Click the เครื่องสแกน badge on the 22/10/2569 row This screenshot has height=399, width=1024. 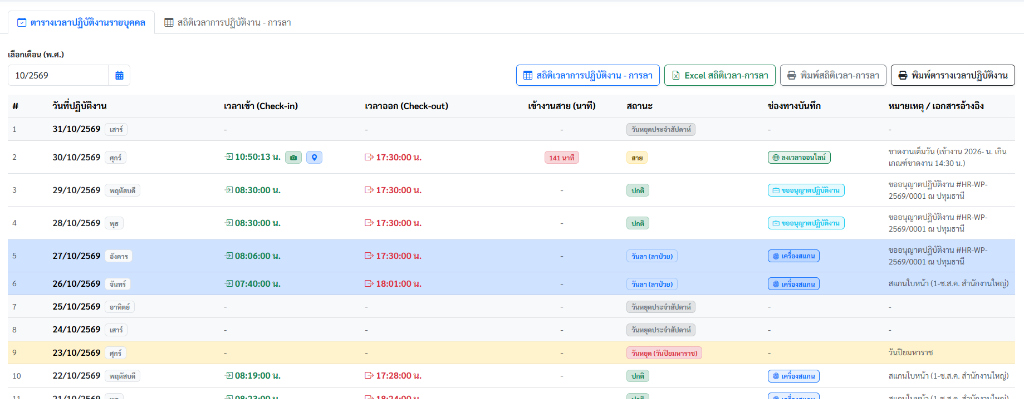tap(793, 376)
